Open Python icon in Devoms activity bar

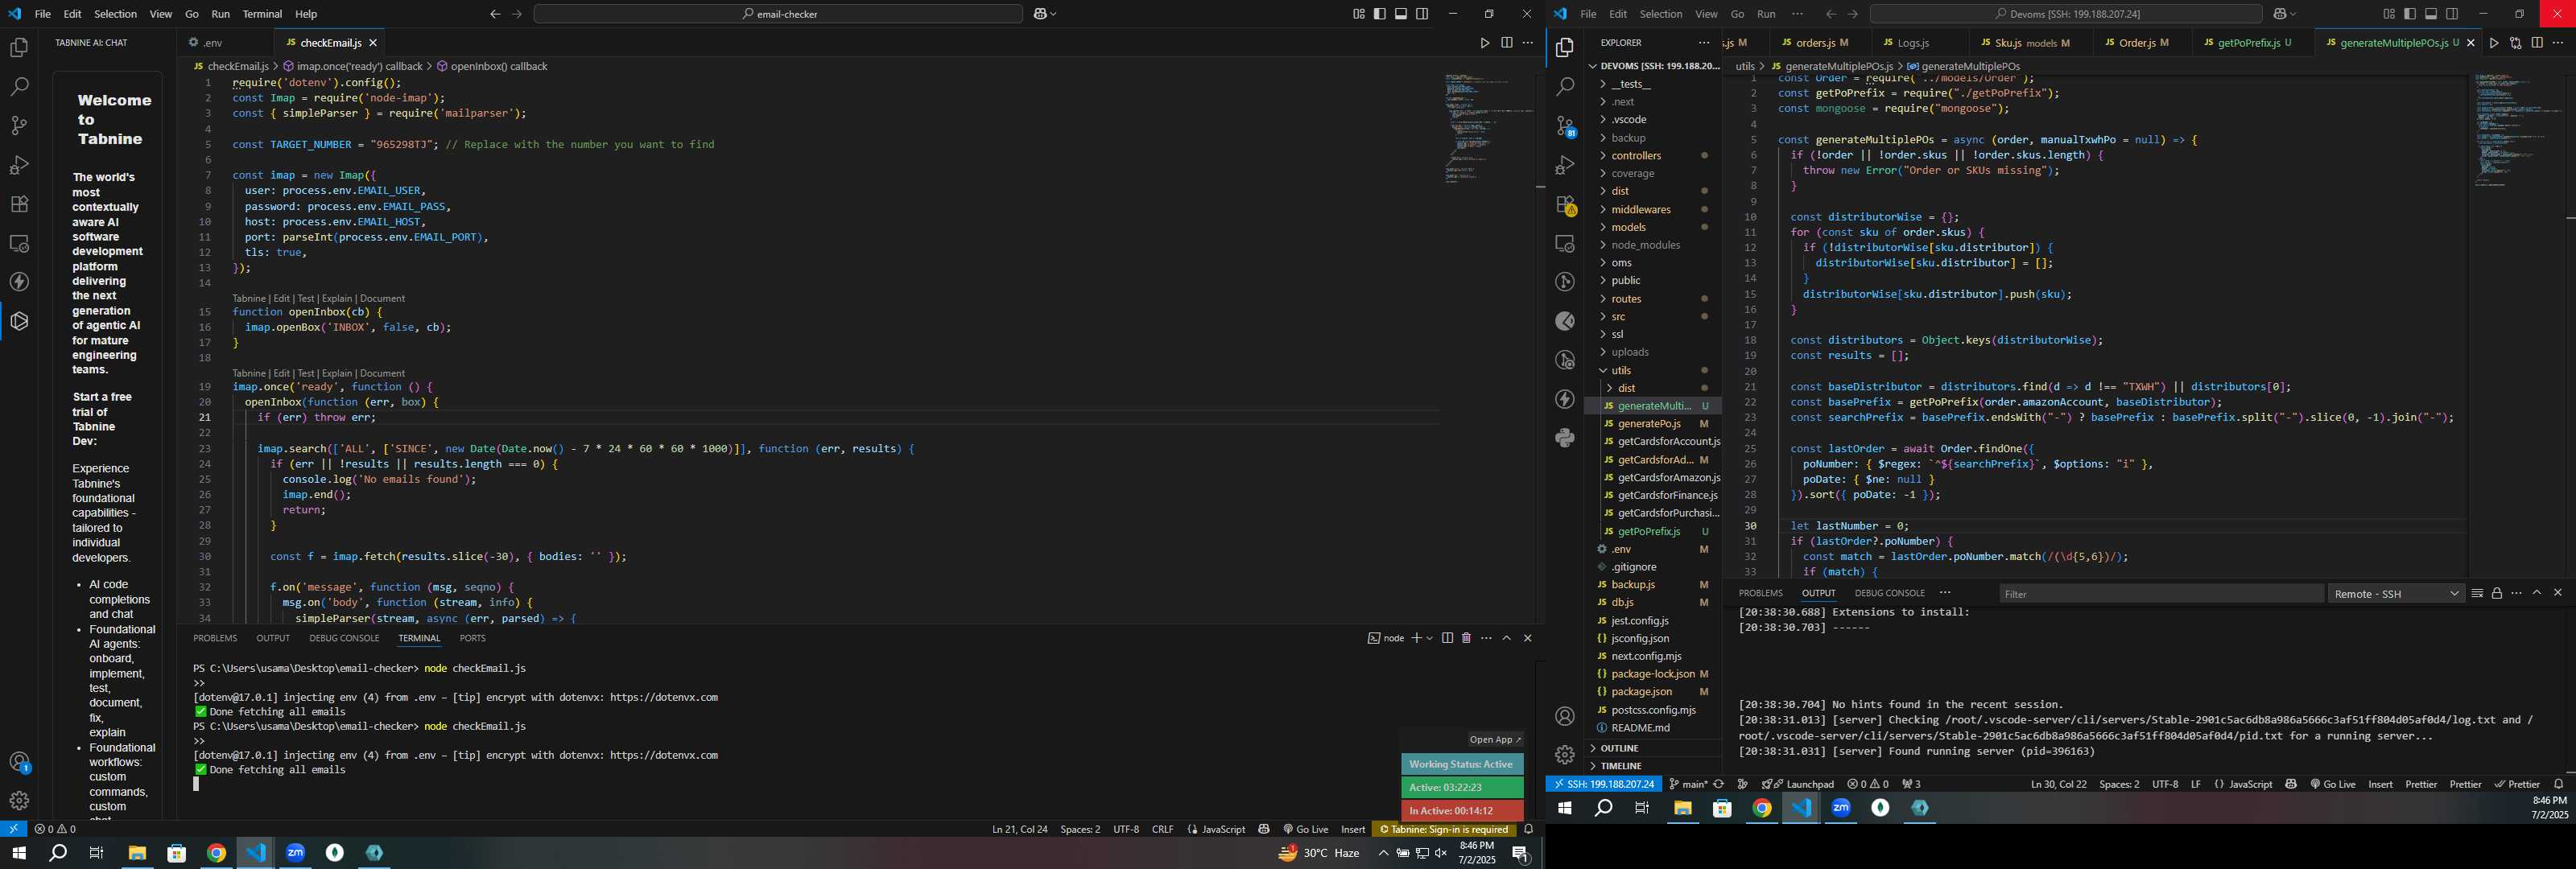(x=1565, y=438)
